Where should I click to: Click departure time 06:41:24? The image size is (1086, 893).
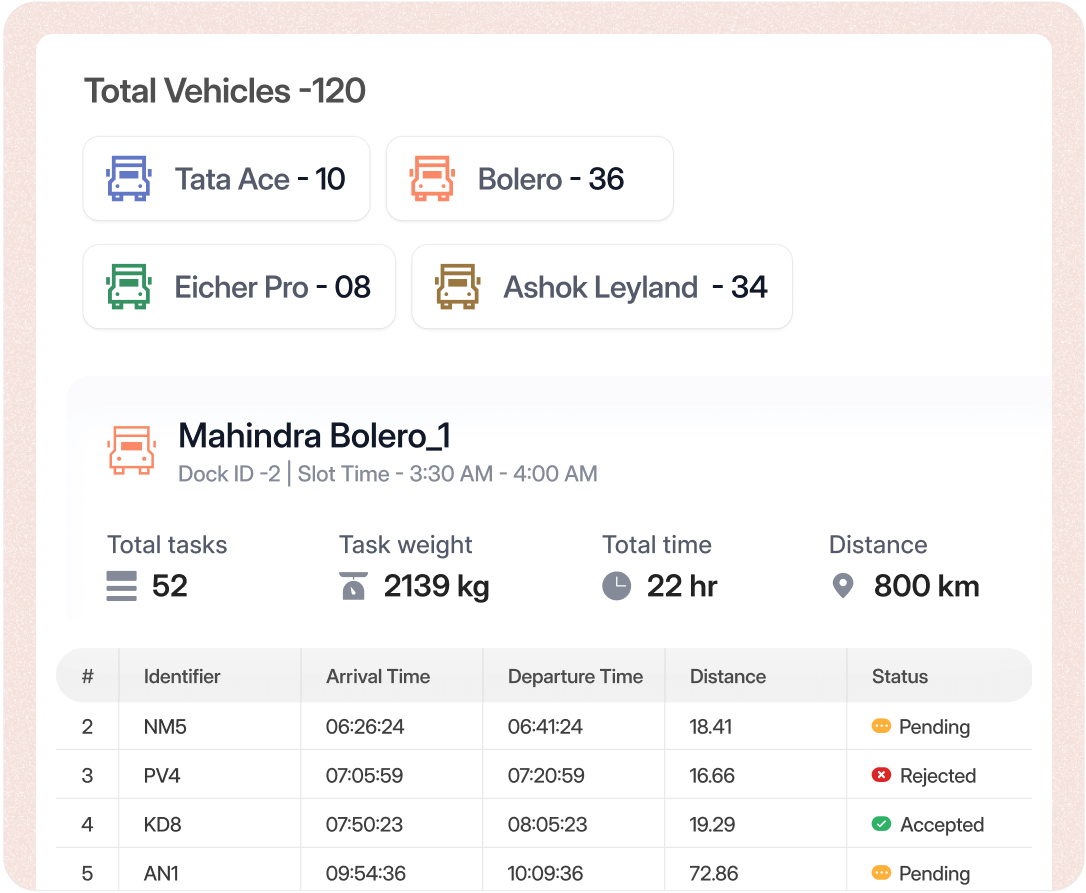pos(545,727)
